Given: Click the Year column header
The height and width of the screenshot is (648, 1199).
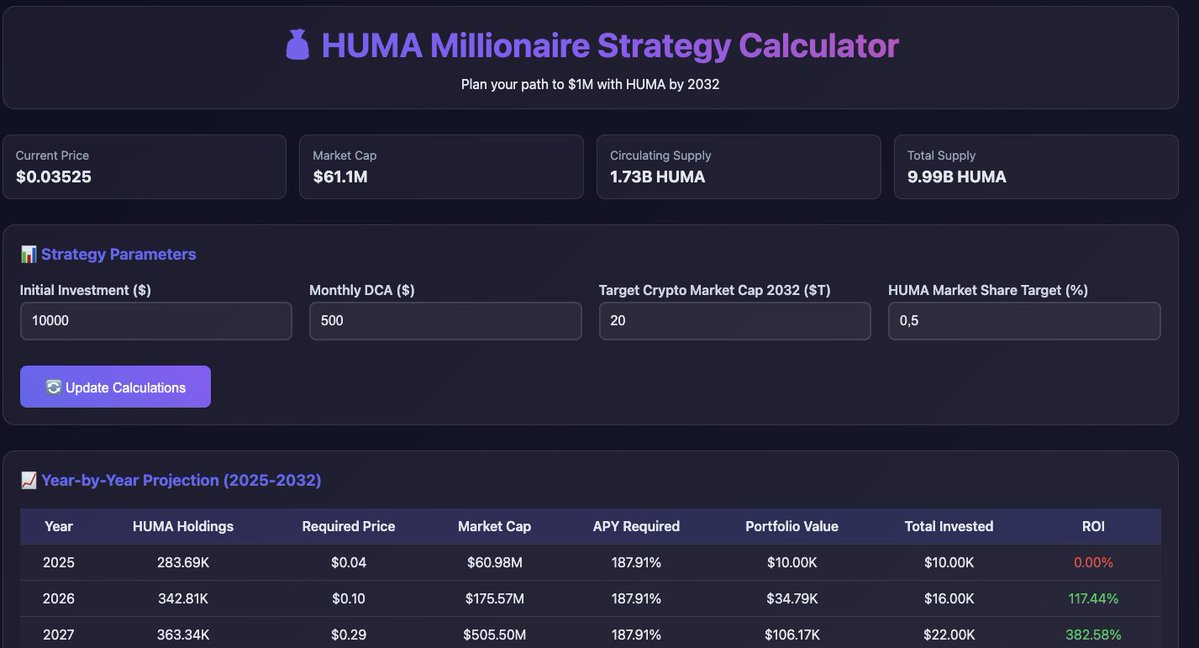Looking at the screenshot, I should (59, 526).
